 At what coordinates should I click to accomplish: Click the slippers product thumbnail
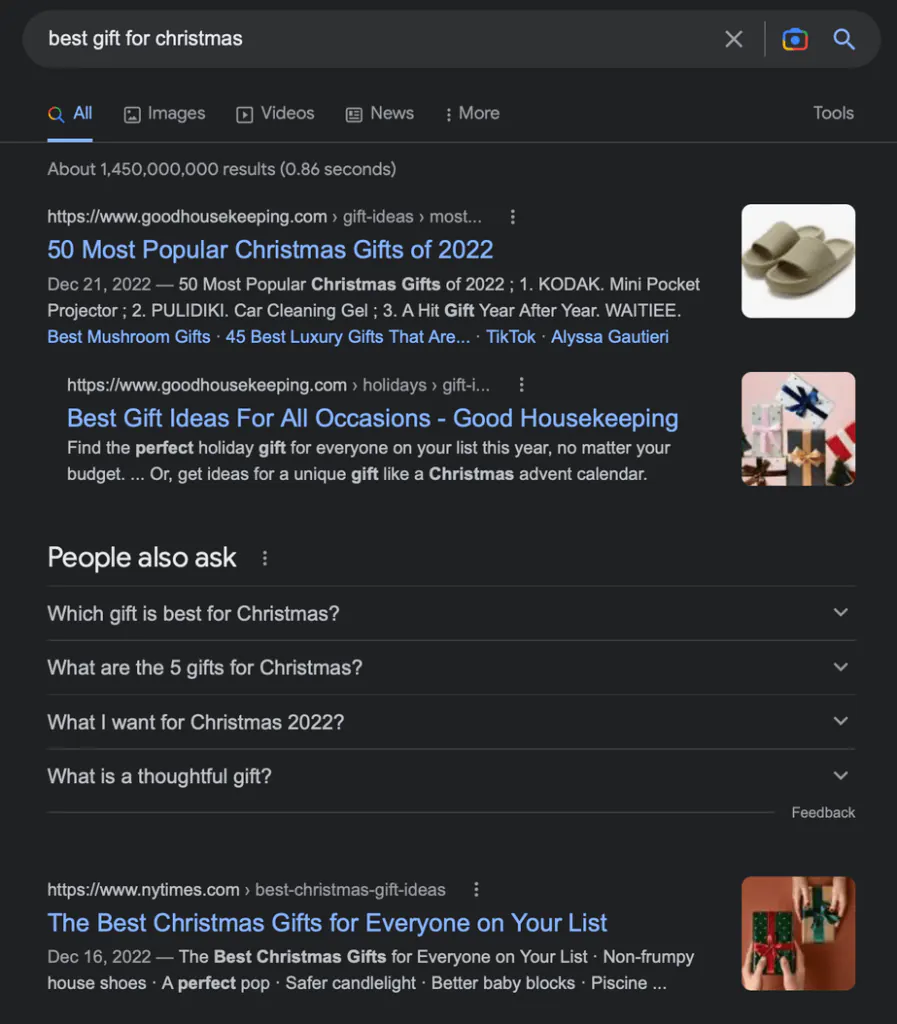pos(798,261)
